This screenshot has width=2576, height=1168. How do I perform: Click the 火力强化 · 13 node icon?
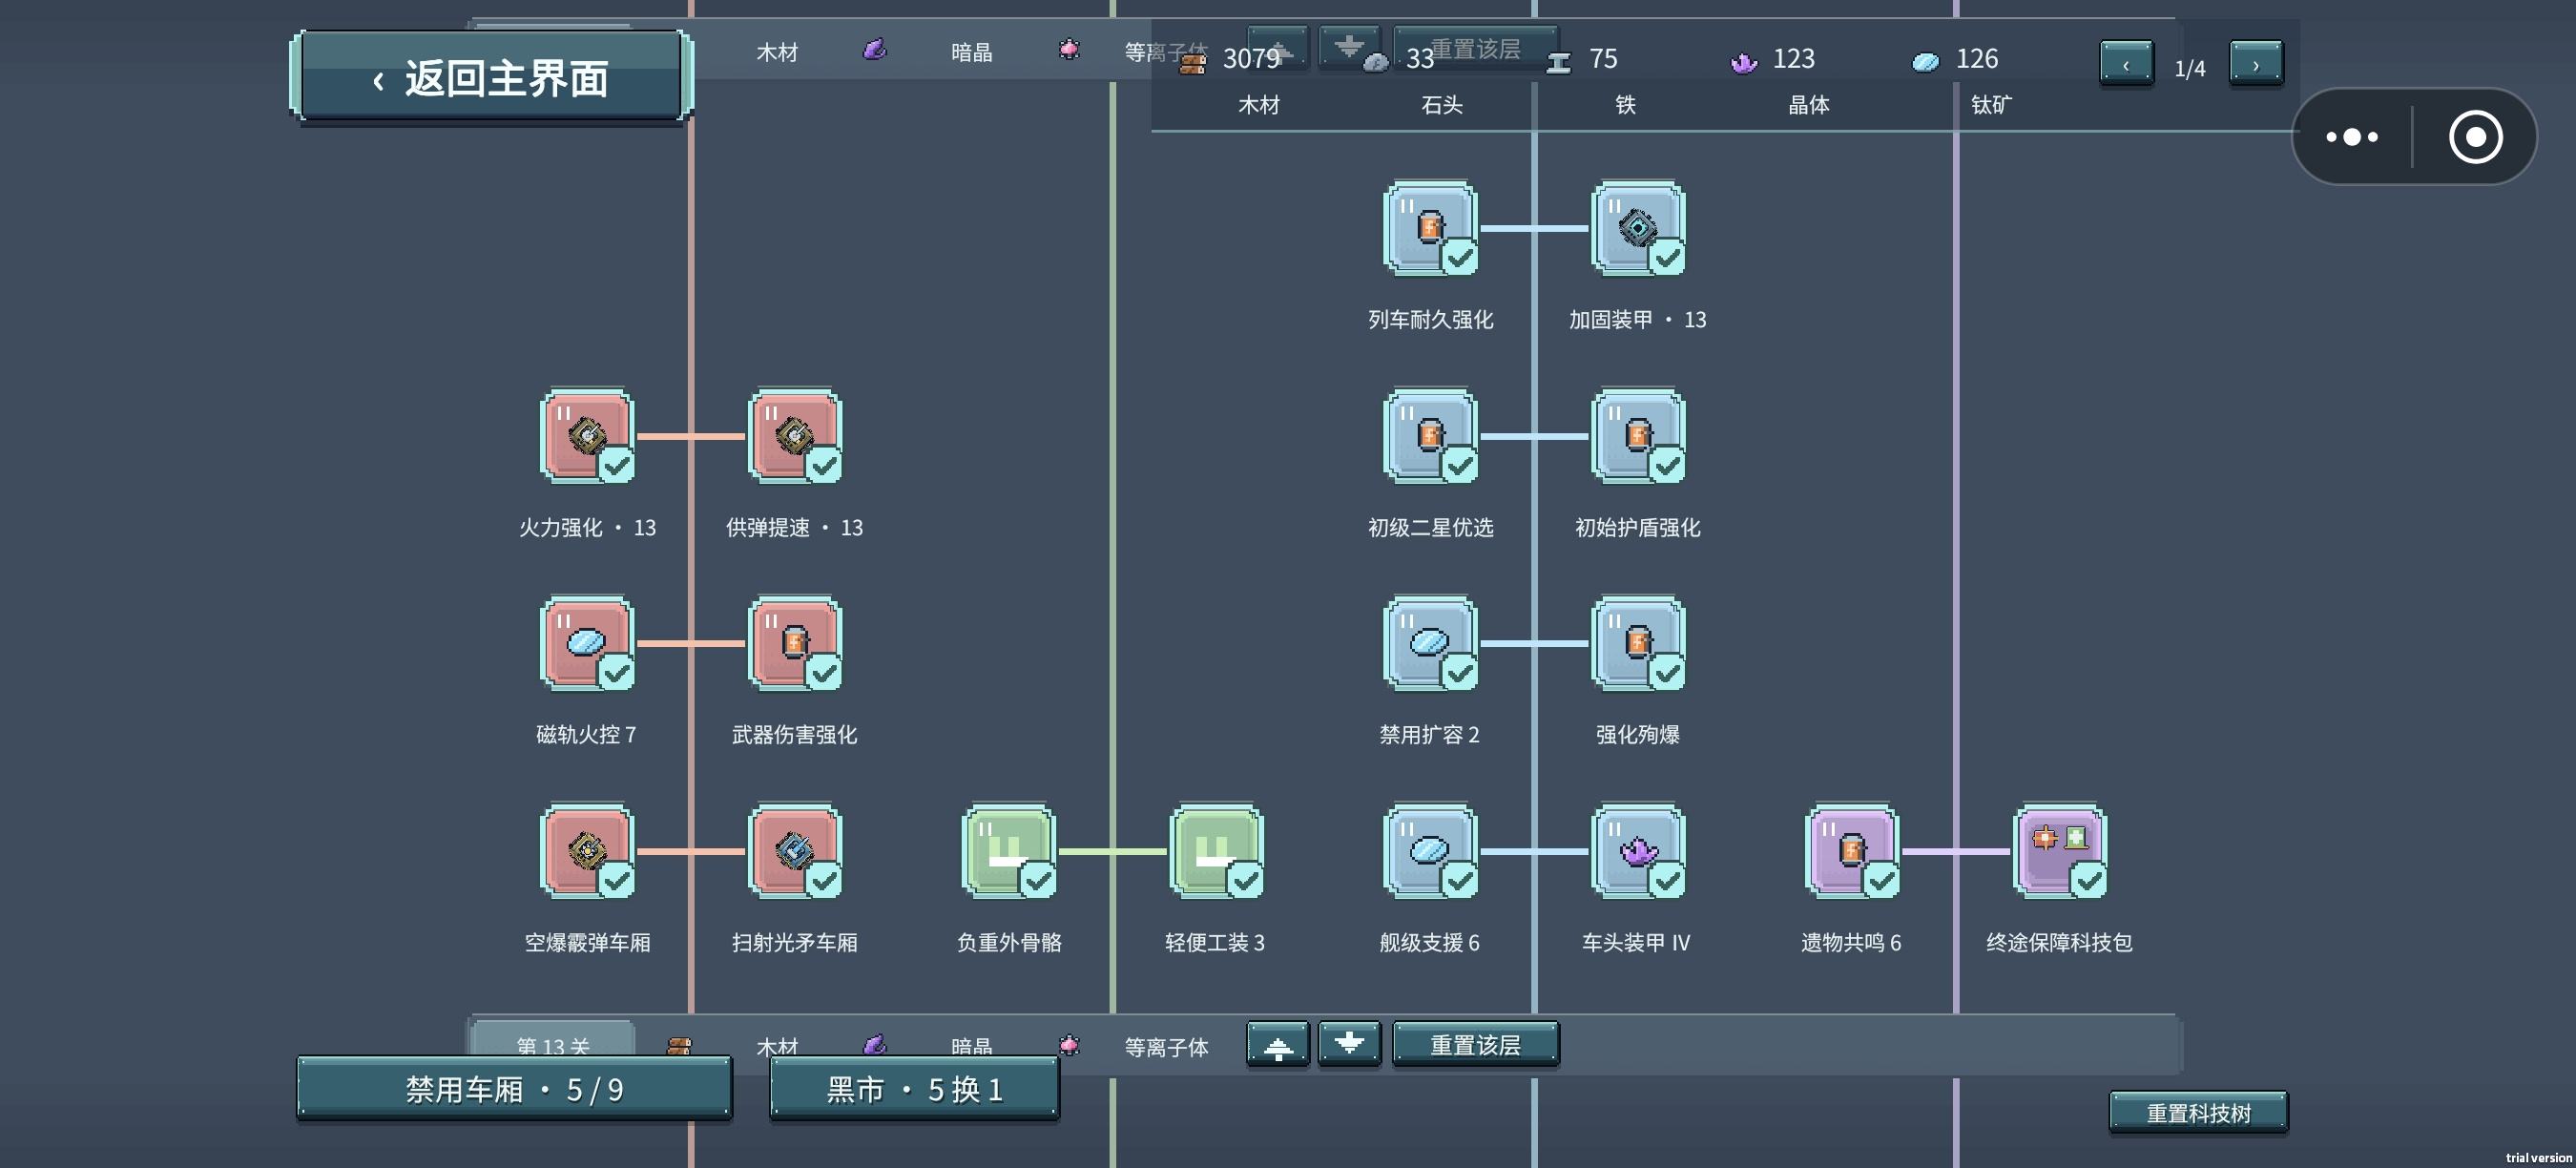587,436
